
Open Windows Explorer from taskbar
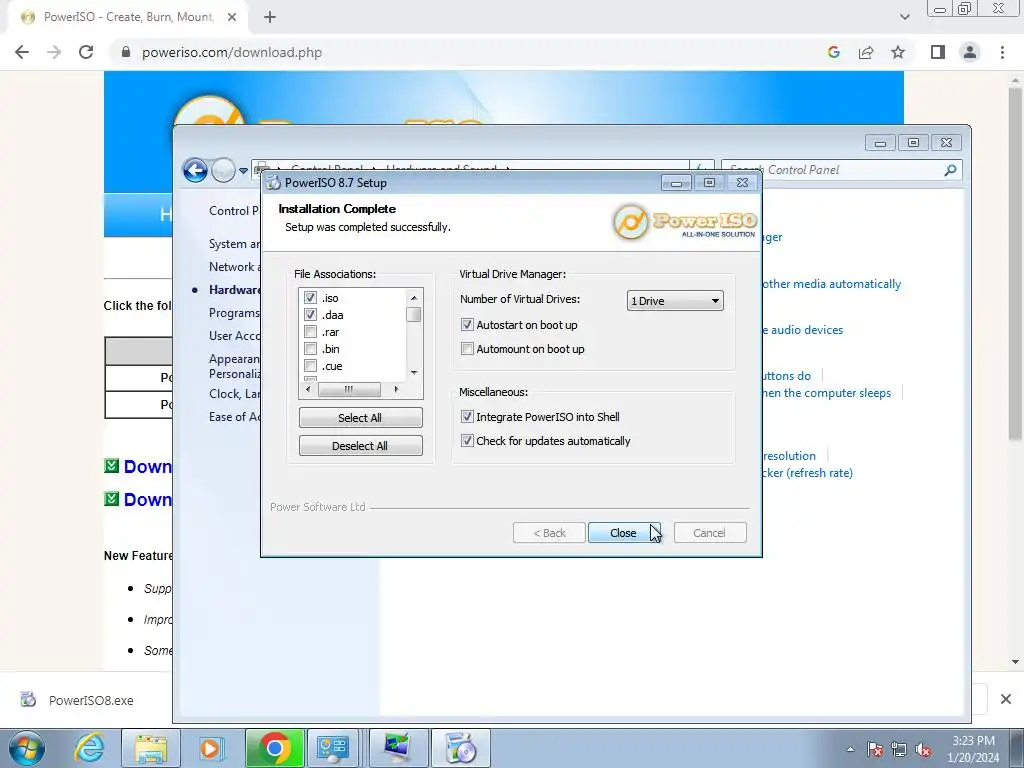151,748
